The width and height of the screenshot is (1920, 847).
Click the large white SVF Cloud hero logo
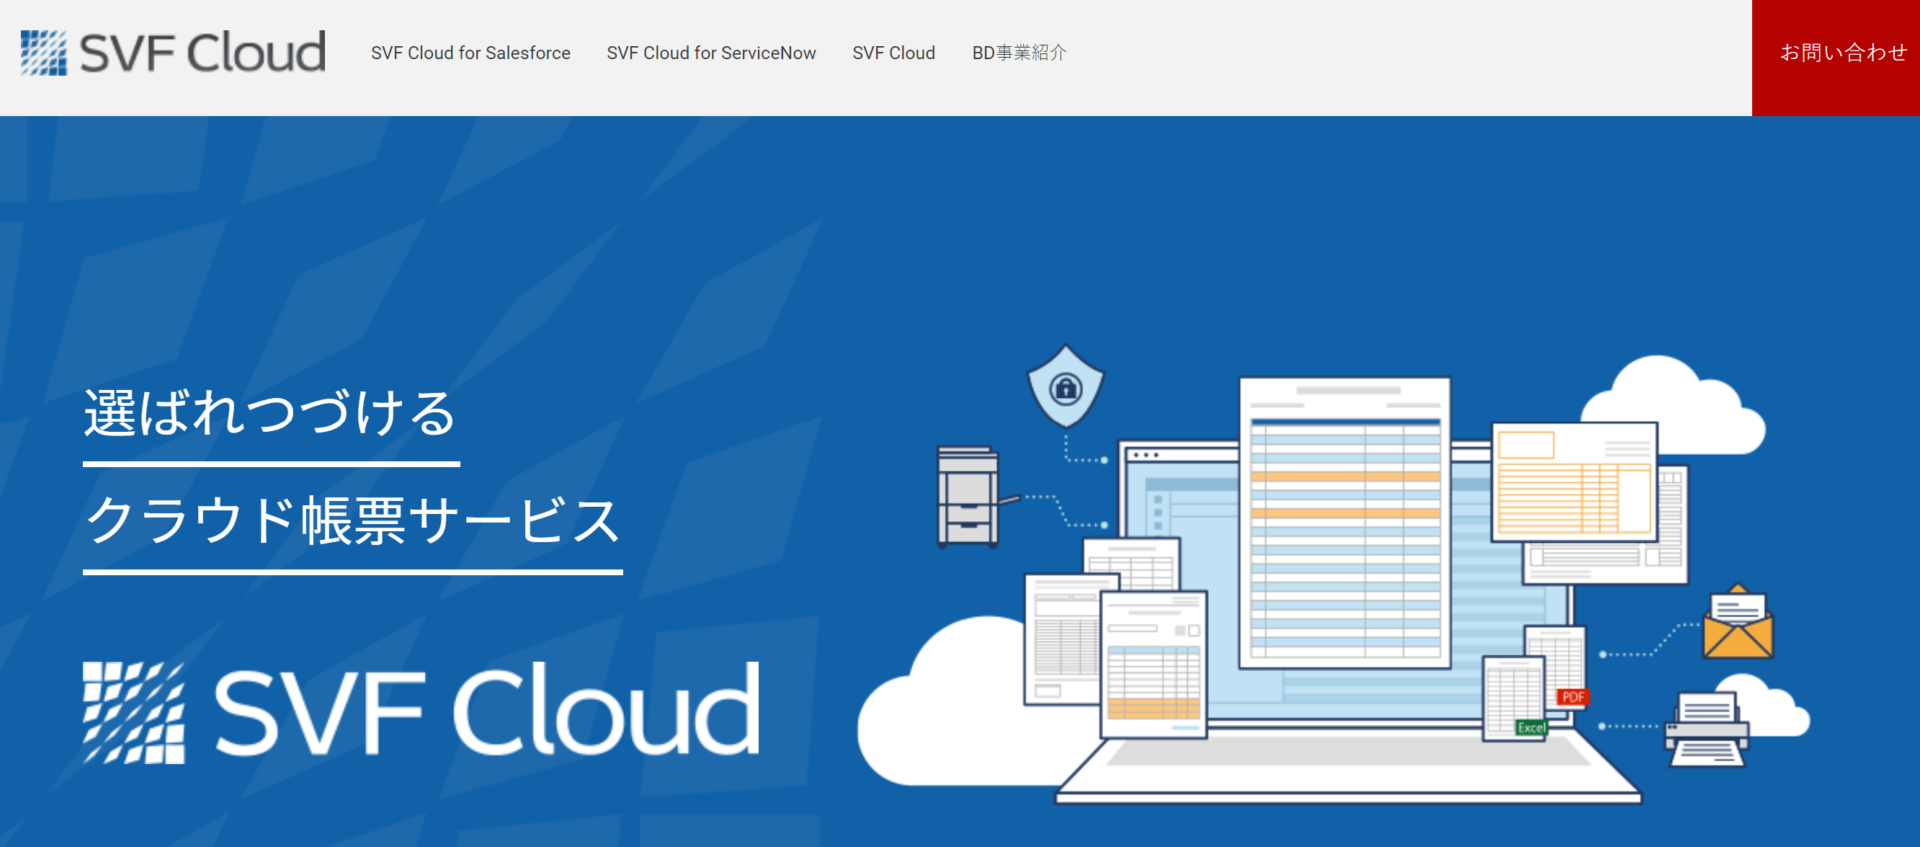(422, 711)
